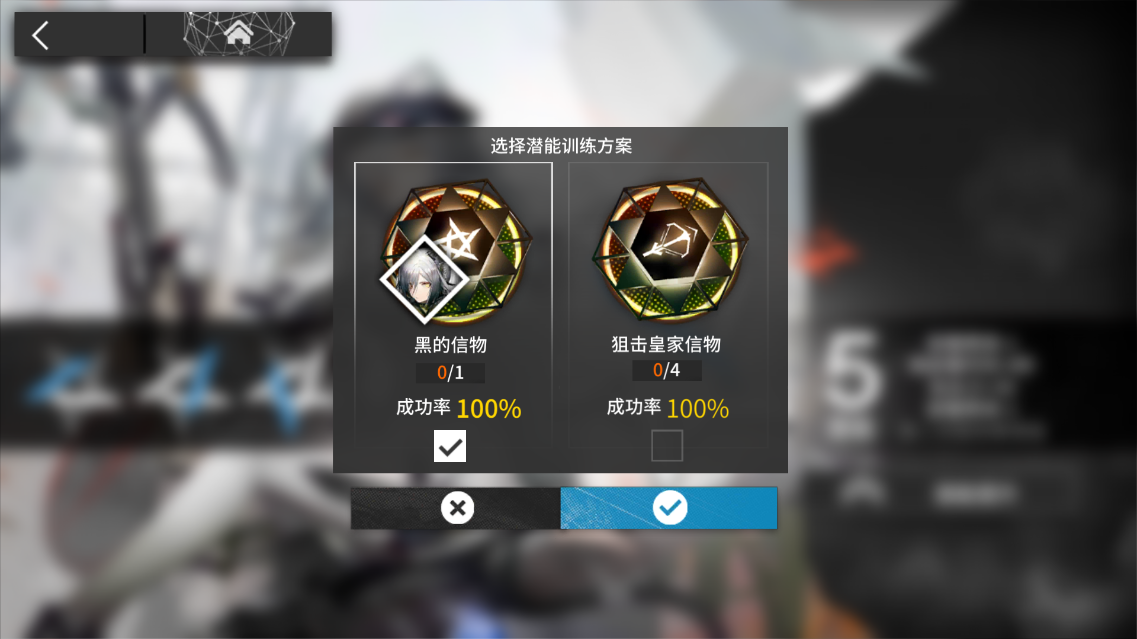Click the 狙击皇家信物 label
The width and height of the screenshot is (1137, 639).
pyautogui.click(x=666, y=345)
